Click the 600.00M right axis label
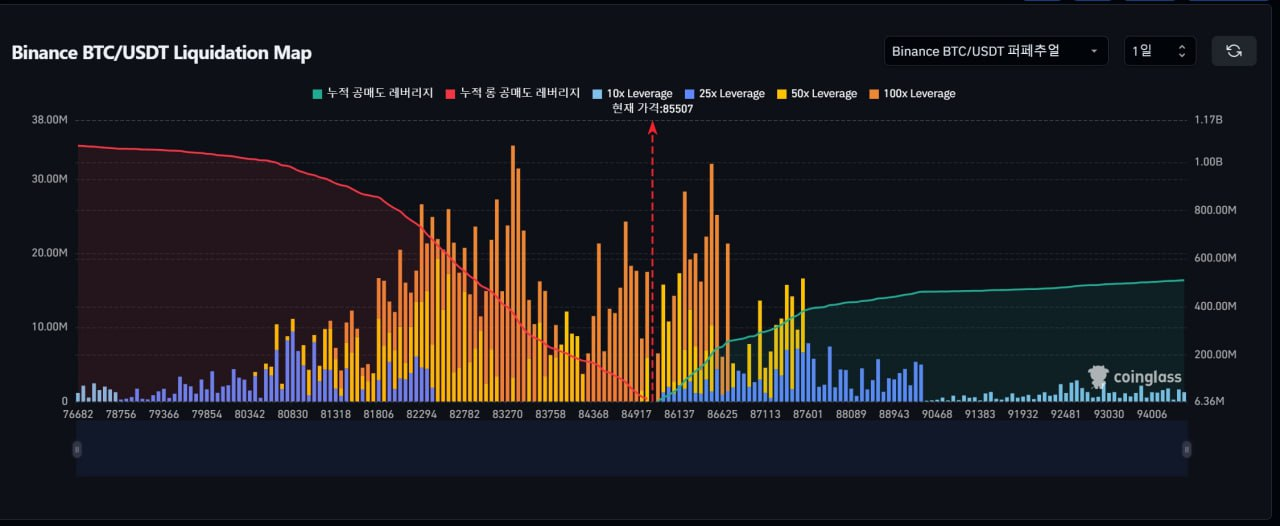This screenshot has height=526, width=1280. click(1216, 258)
